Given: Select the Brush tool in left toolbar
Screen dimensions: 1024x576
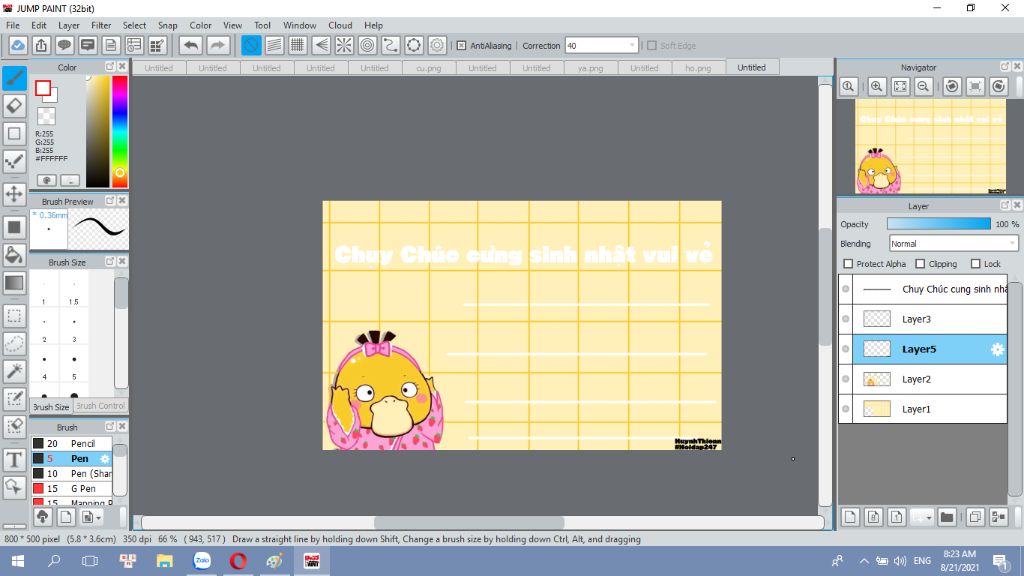Looking at the screenshot, I should [14, 78].
